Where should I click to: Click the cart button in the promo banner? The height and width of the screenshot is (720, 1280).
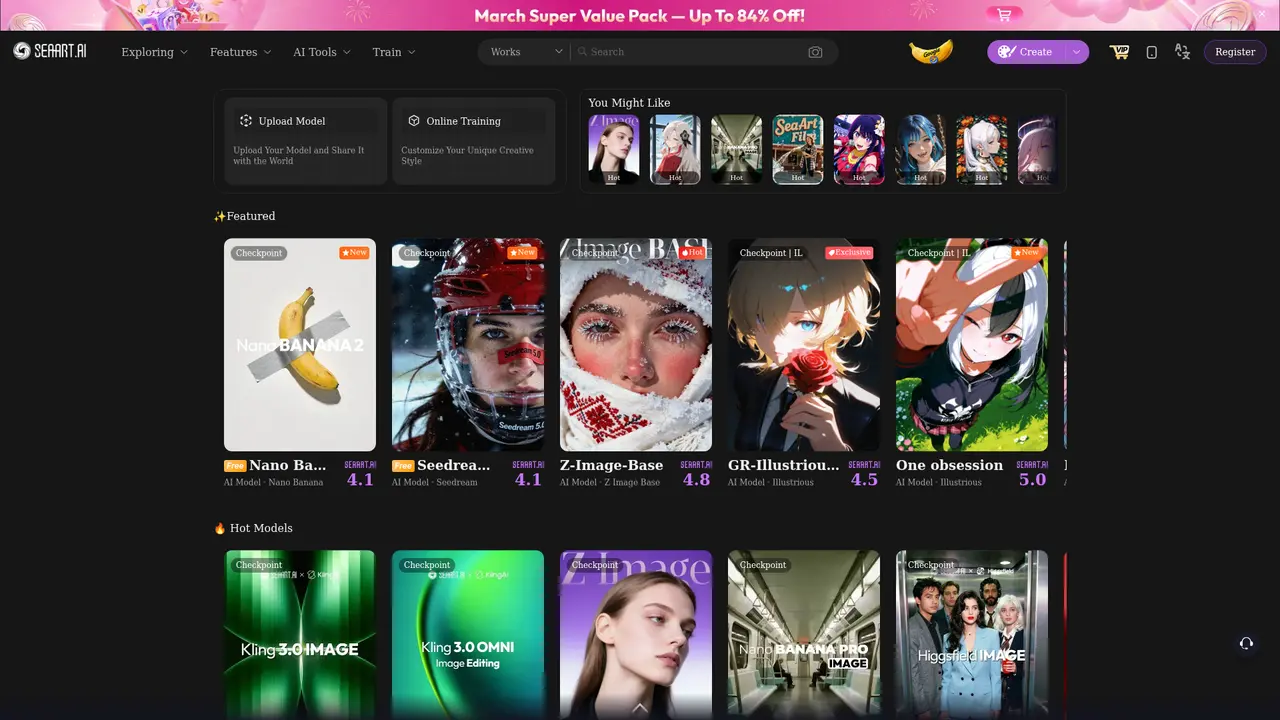pos(1004,15)
